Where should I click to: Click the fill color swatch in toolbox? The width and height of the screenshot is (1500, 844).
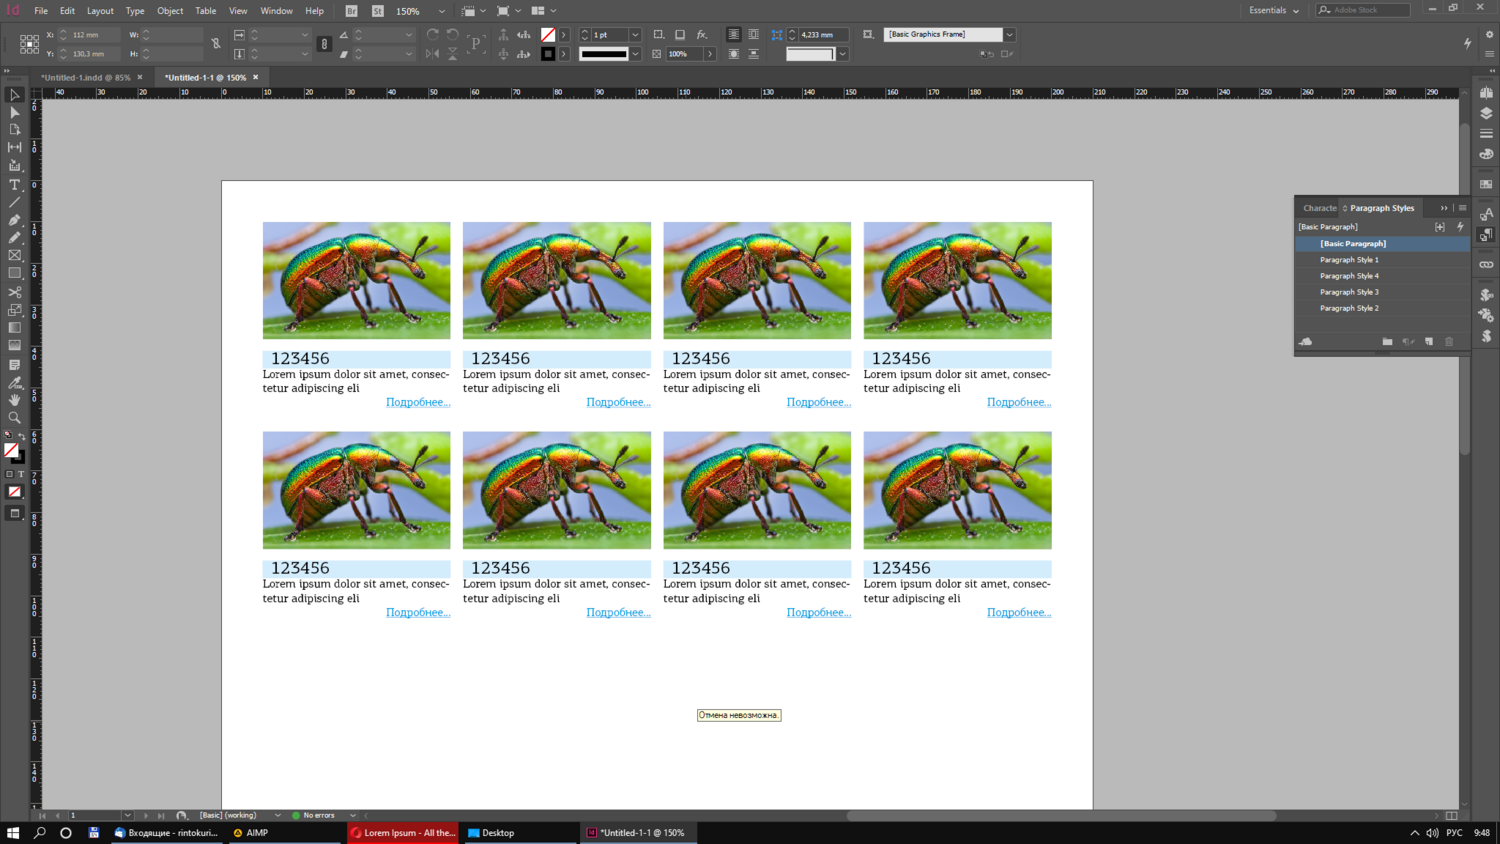11,450
